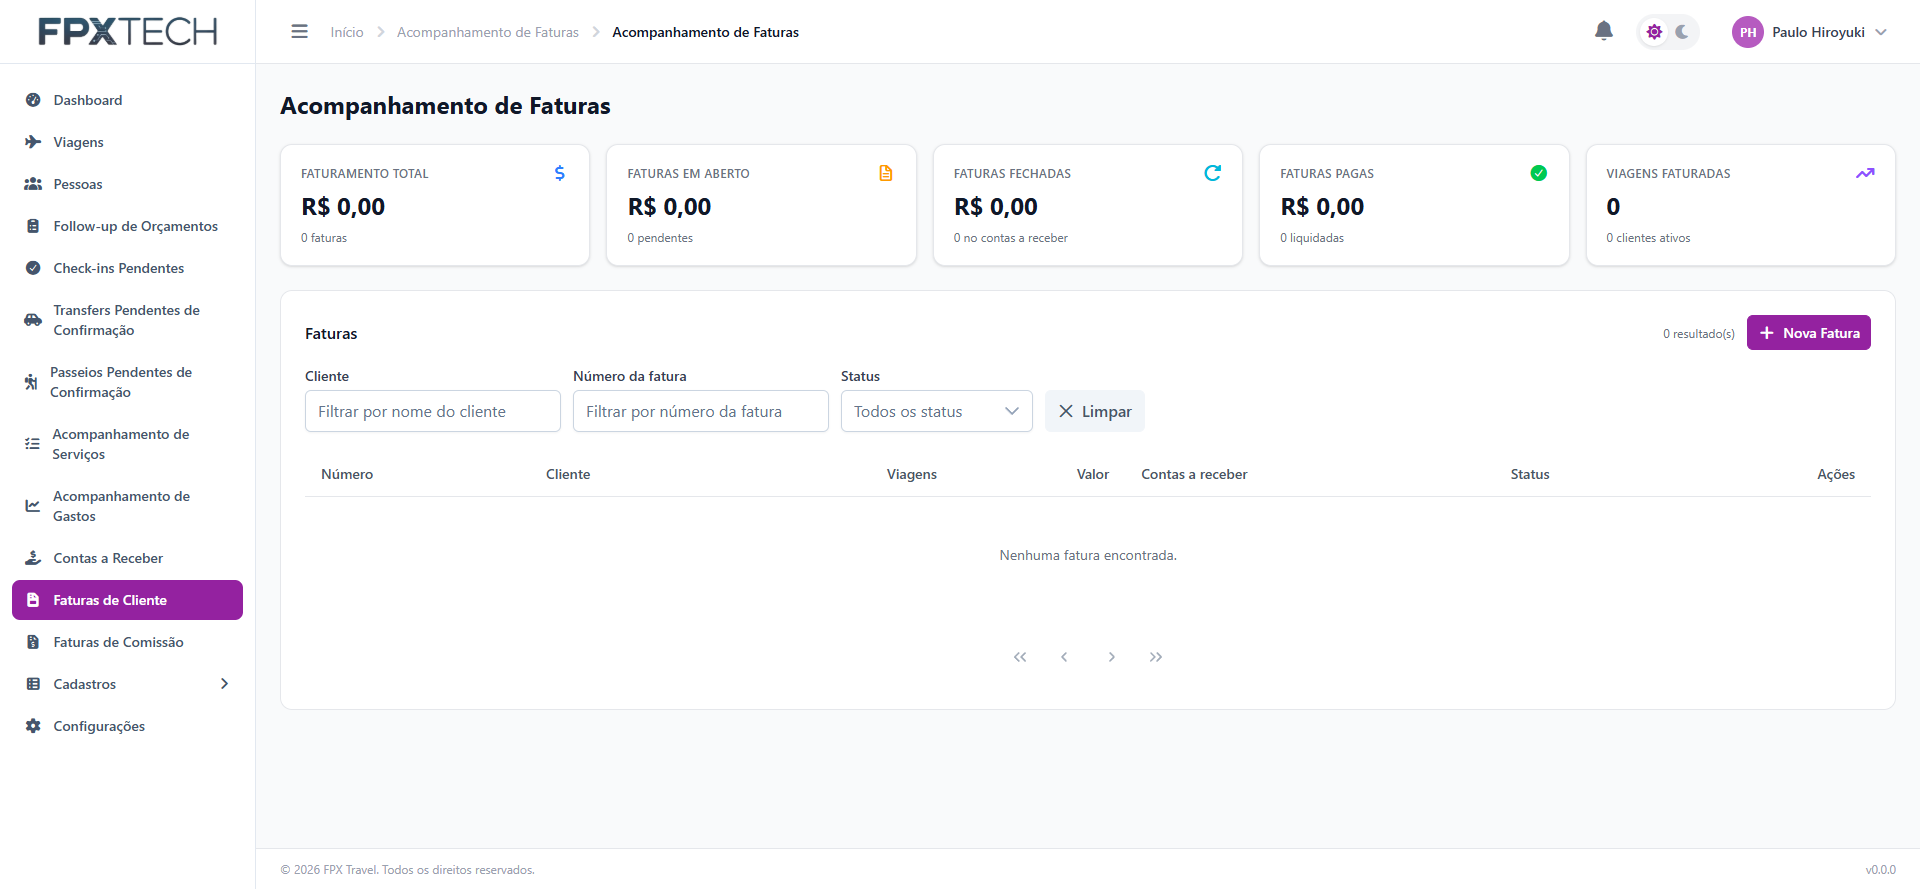The height and width of the screenshot is (889, 1920).
Task: Open Dashboard from the sidebar
Action: [127, 100]
